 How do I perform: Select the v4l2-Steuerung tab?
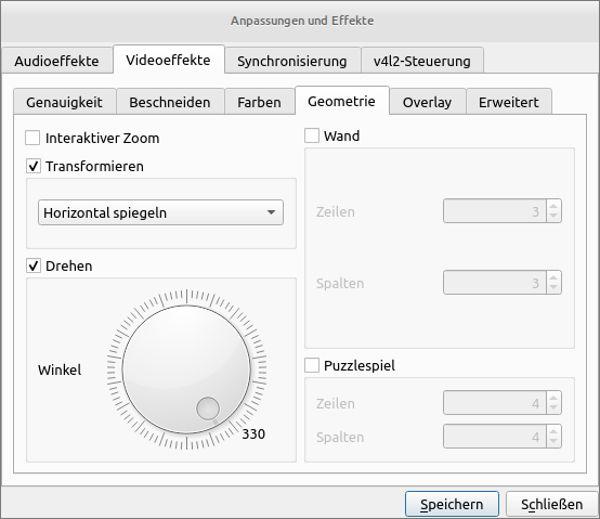tap(421, 61)
